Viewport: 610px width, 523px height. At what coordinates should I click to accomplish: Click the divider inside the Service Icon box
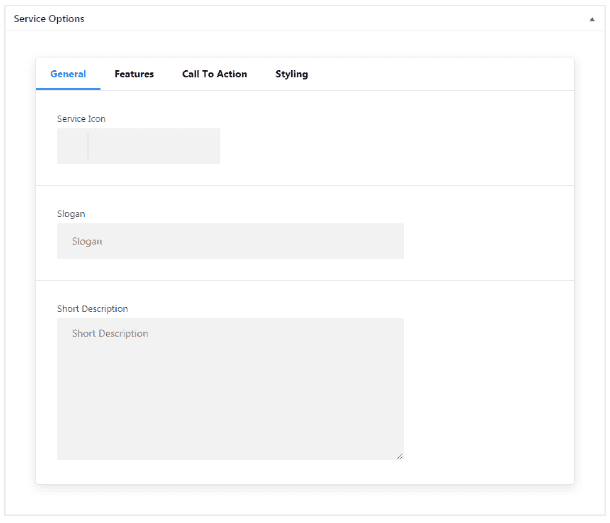[88, 146]
